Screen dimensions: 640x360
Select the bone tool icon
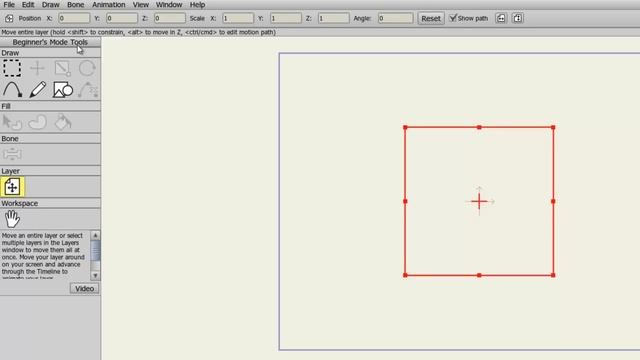[x=12, y=154]
